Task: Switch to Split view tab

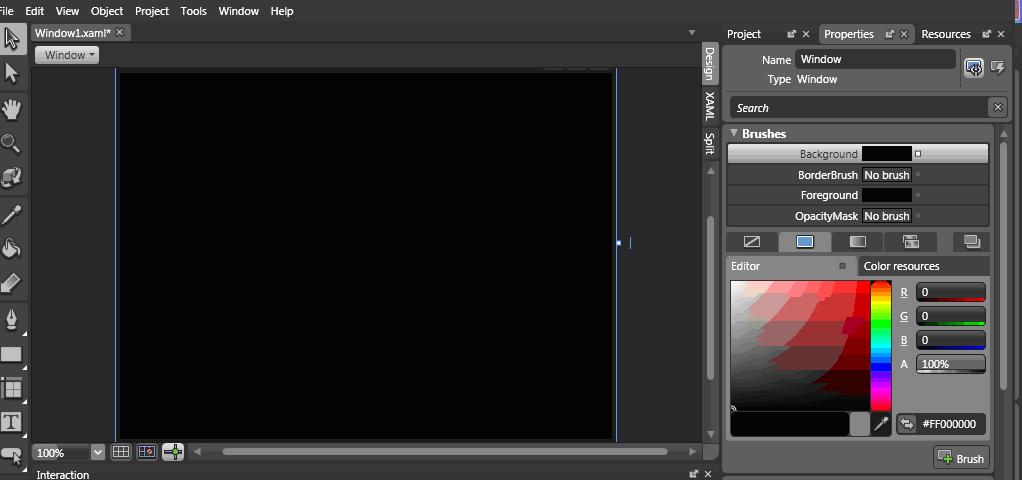Action: (710, 143)
